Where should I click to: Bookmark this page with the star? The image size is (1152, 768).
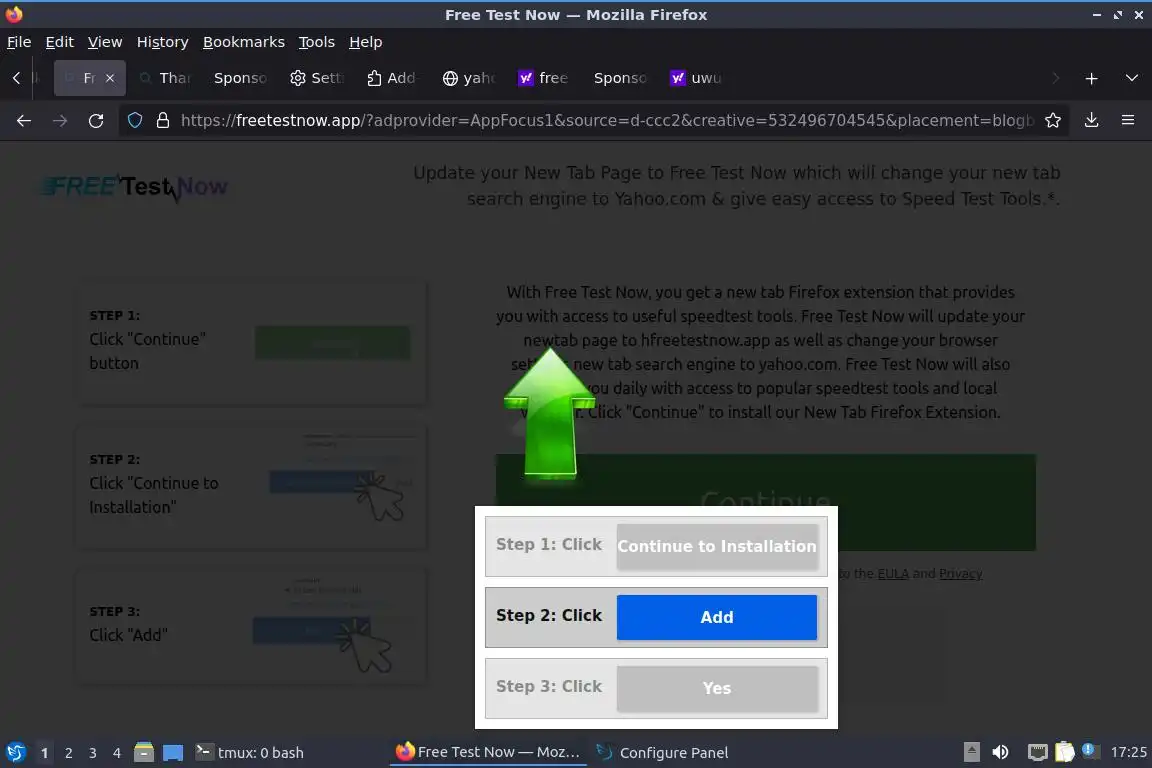click(x=1053, y=121)
